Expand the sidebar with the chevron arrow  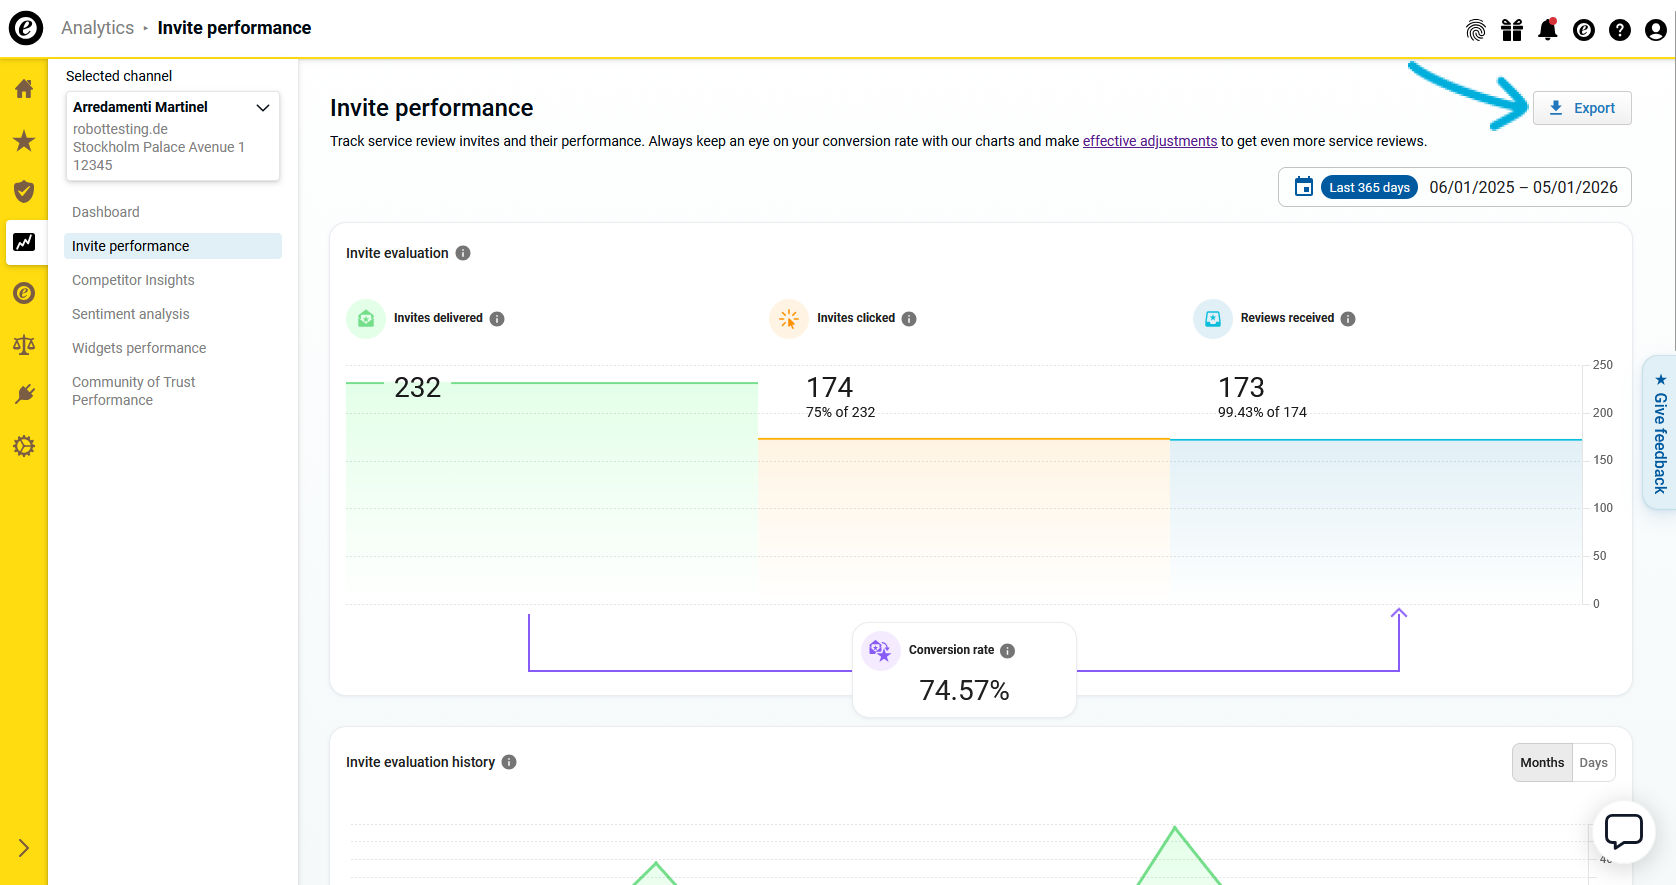tap(24, 848)
